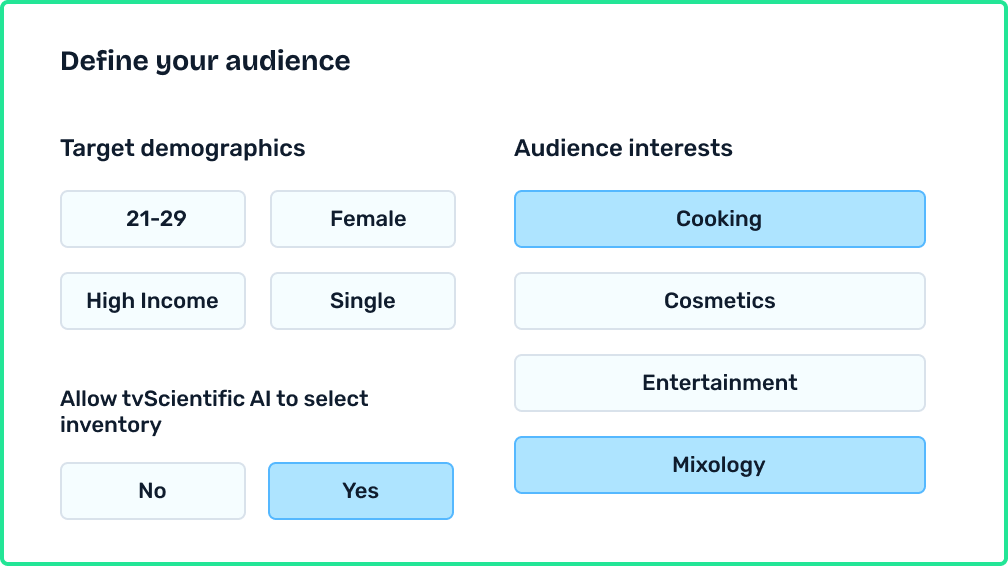This screenshot has height=566, width=1008.
Task: Deselect the Cooking audience interest
Action: pyautogui.click(x=720, y=219)
